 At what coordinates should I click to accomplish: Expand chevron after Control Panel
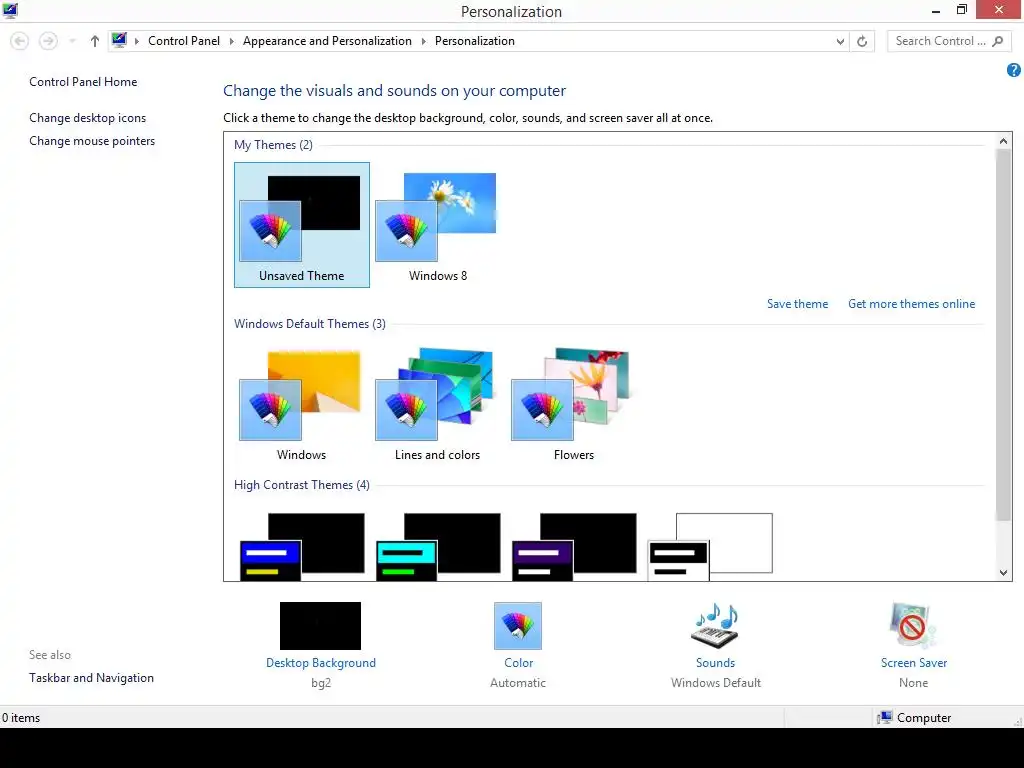click(231, 41)
